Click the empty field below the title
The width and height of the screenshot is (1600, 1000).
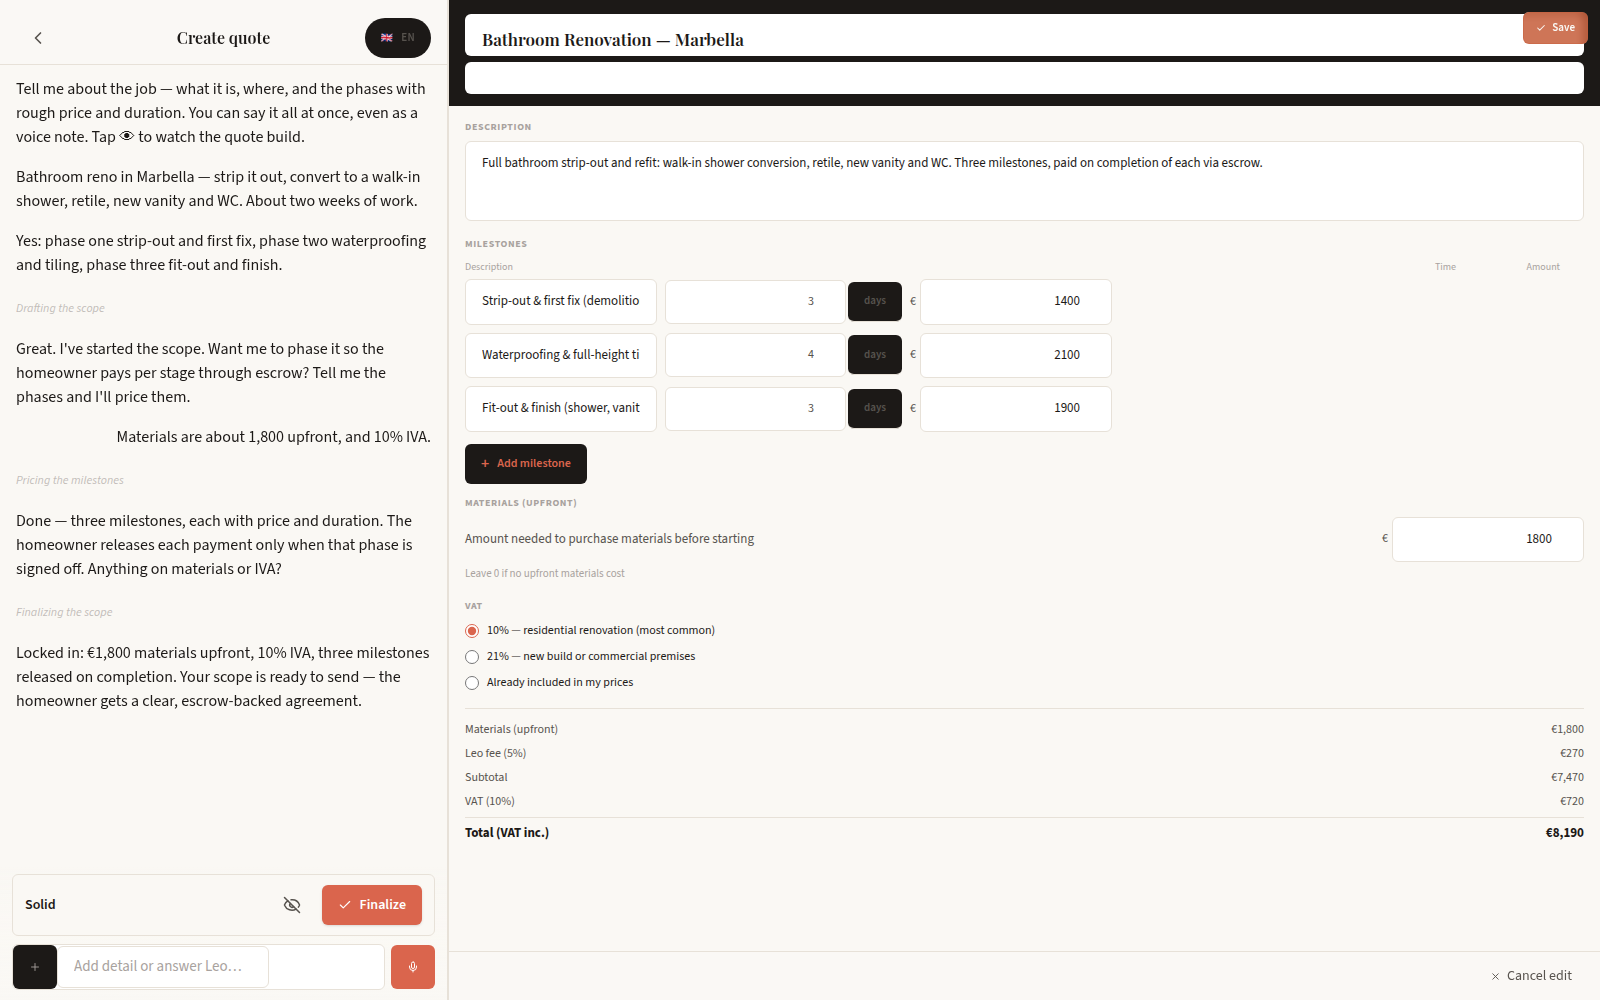pos(1024,78)
